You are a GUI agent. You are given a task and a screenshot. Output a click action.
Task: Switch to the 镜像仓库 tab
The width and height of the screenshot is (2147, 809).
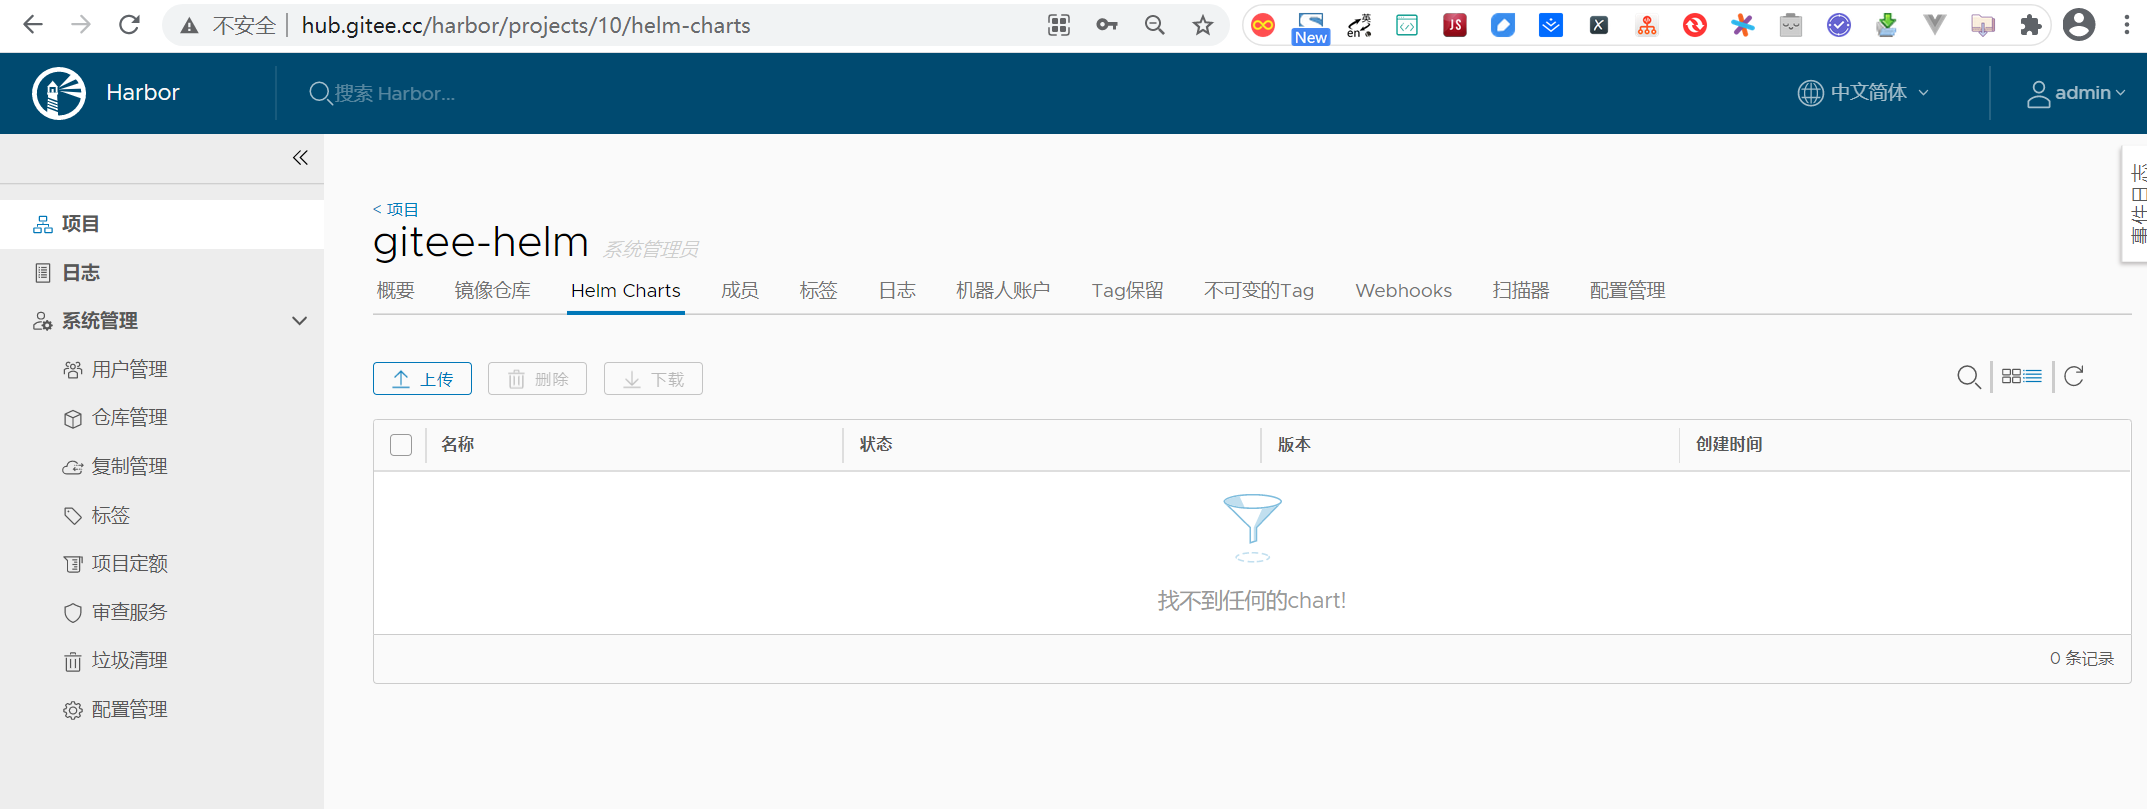492,291
